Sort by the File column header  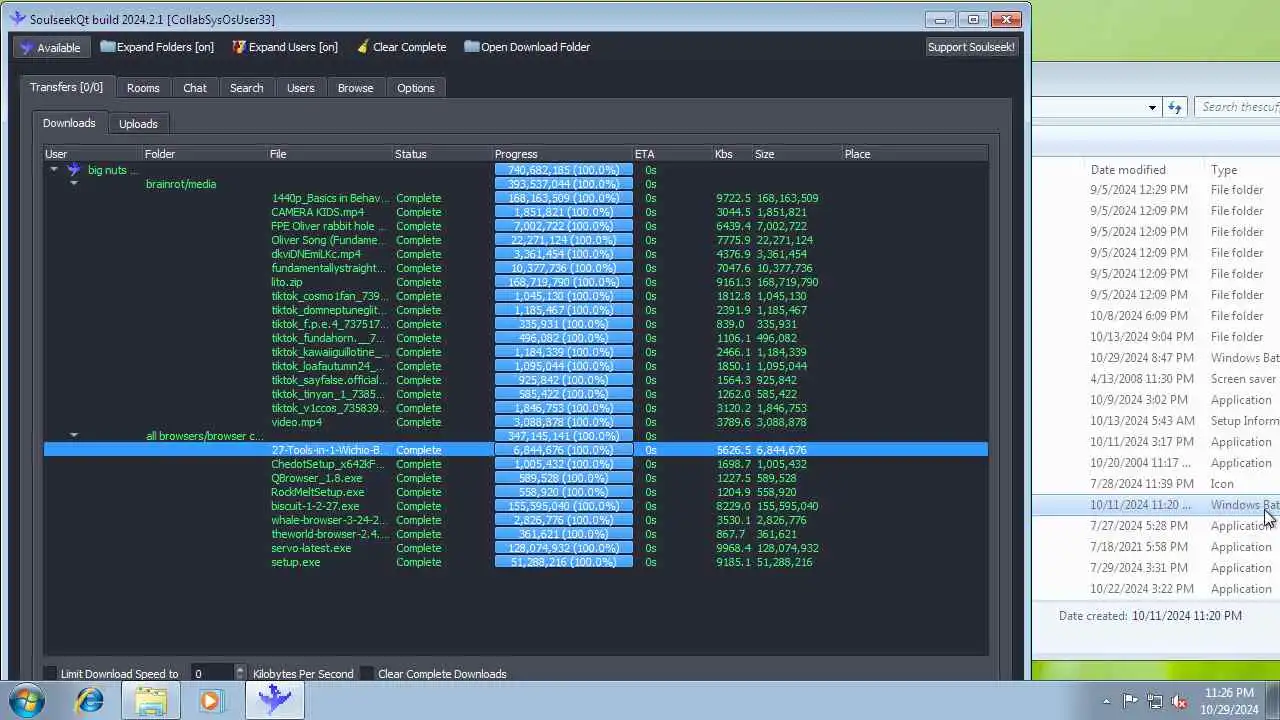(x=330, y=154)
